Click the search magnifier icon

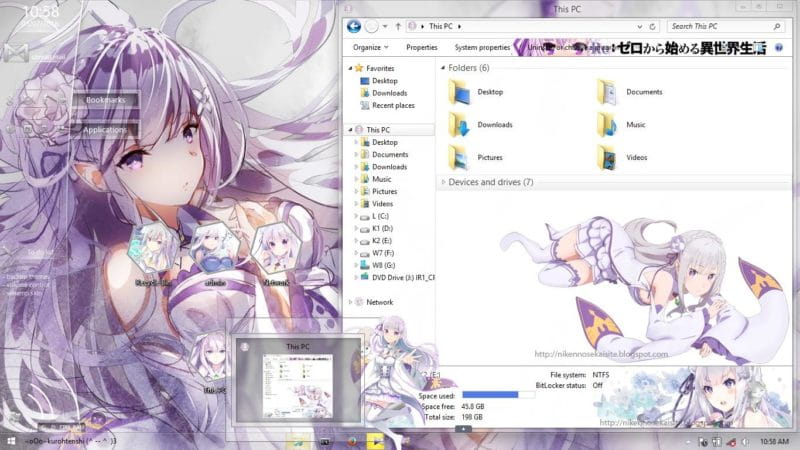777,26
